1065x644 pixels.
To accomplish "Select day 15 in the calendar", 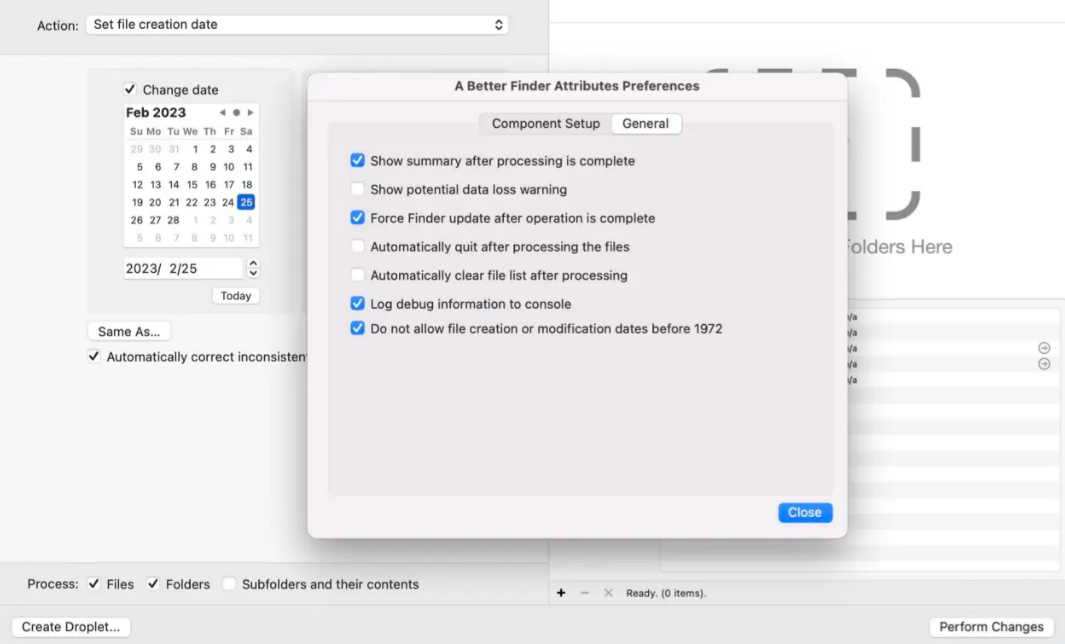I will pos(192,184).
